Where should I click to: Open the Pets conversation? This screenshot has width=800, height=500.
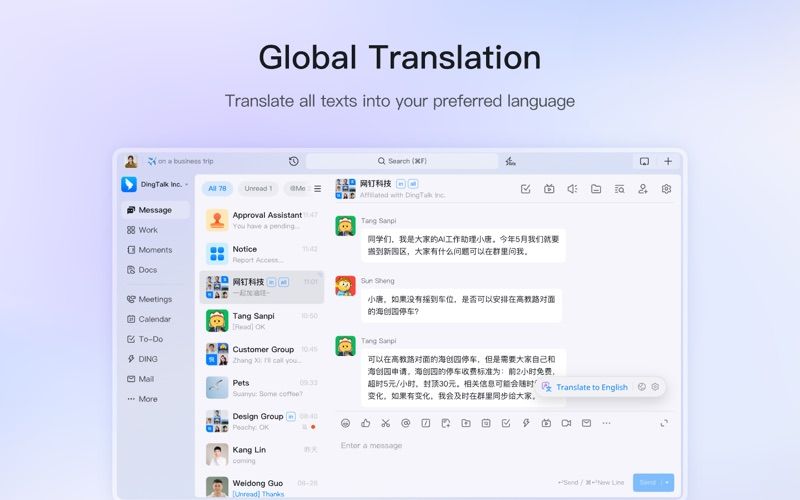coord(262,388)
